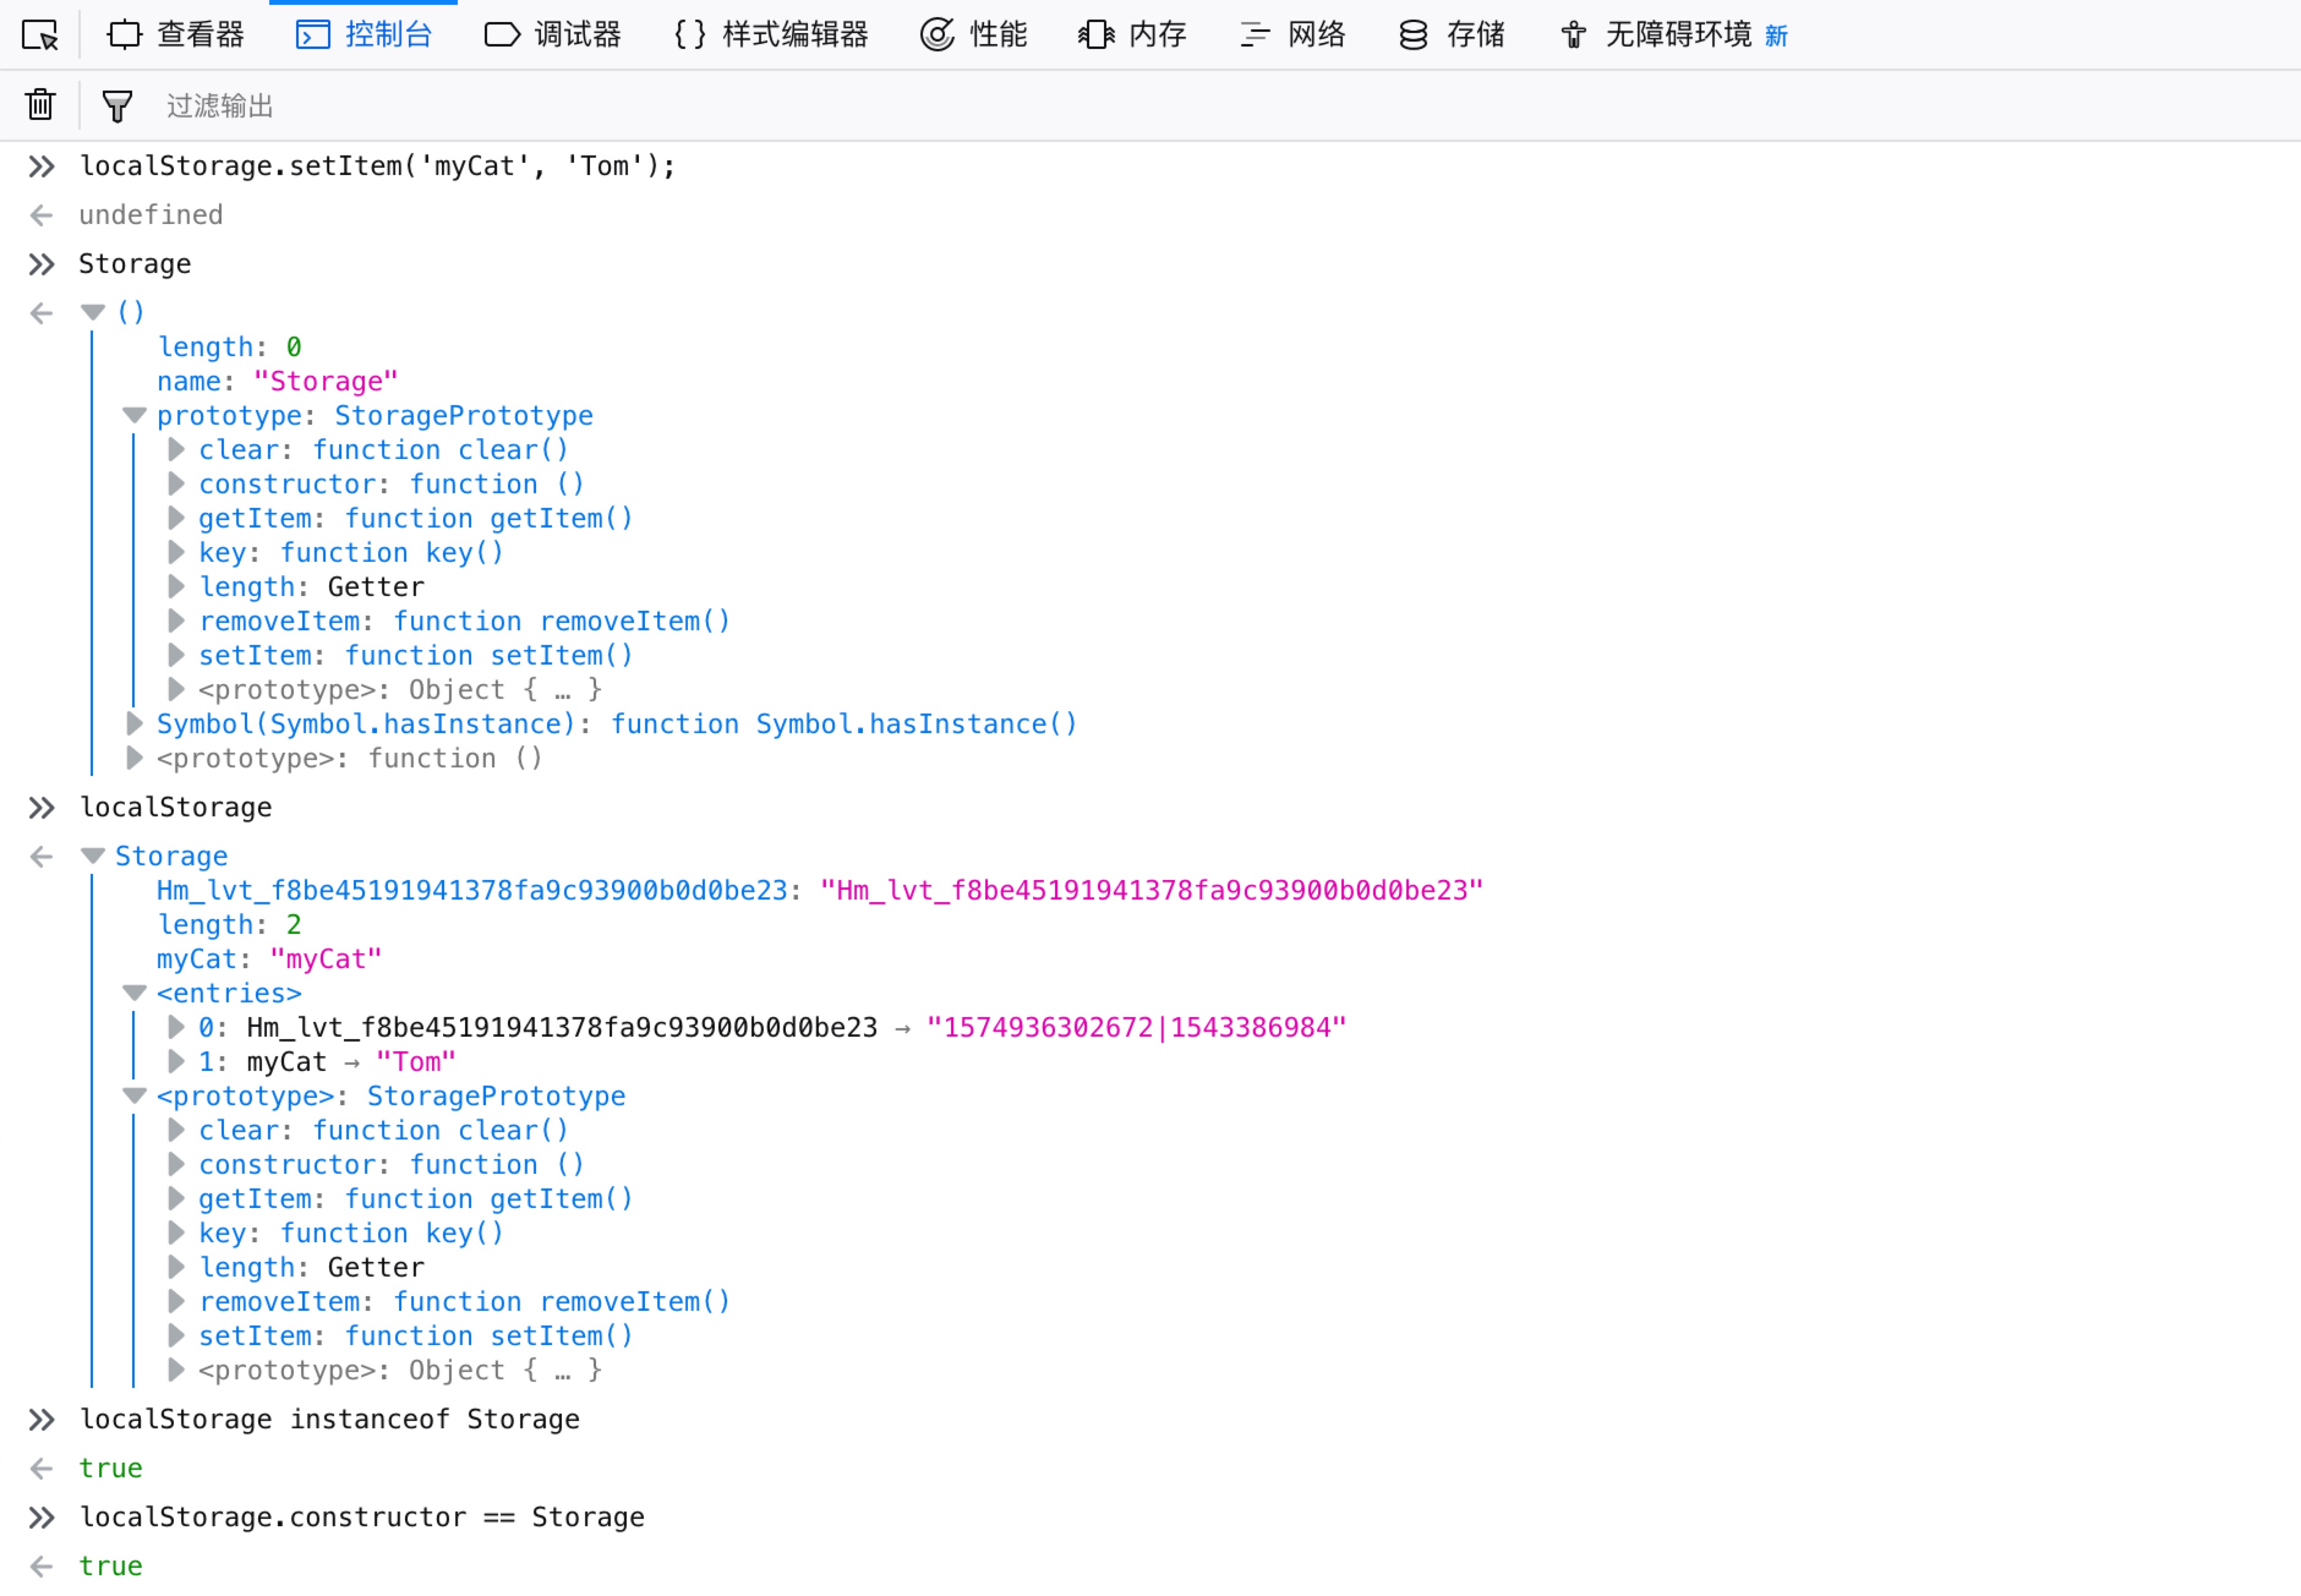Collapse the Storage function () object
Image resolution: width=2301 pixels, height=1596 pixels.
[93, 312]
